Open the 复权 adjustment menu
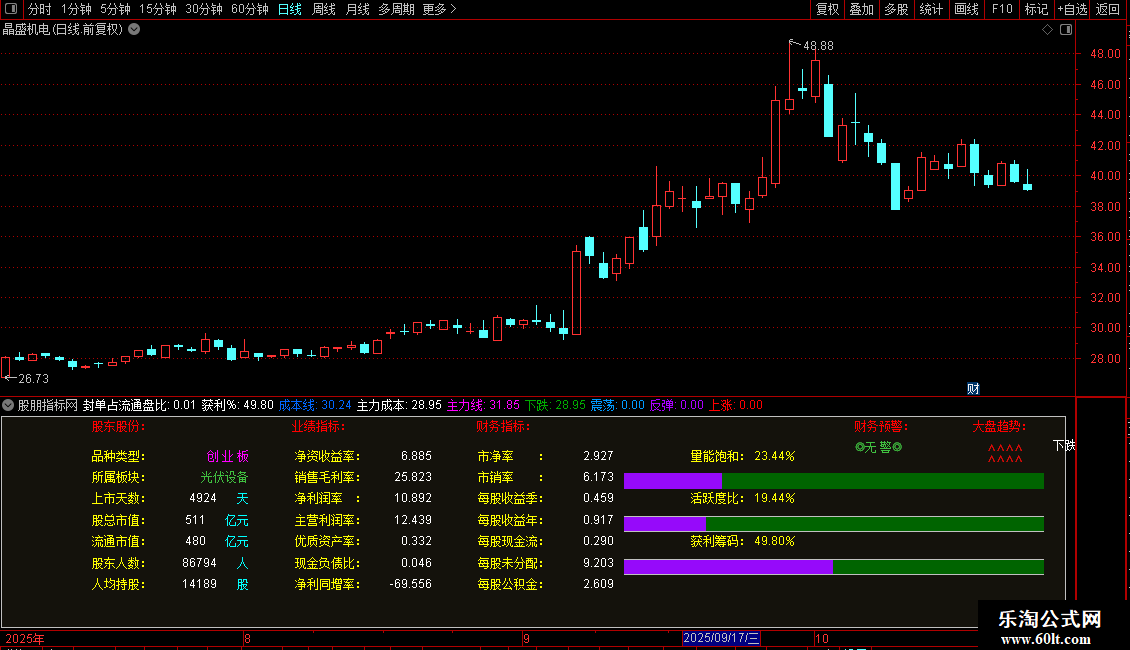1130x650 pixels. pyautogui.click(x=827, y=9)
